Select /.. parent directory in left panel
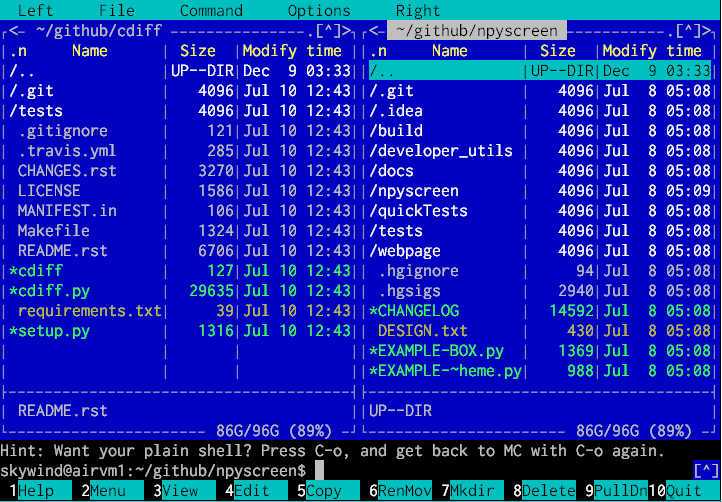This screenshot has height=502, width=722. (x=180, y=70)
